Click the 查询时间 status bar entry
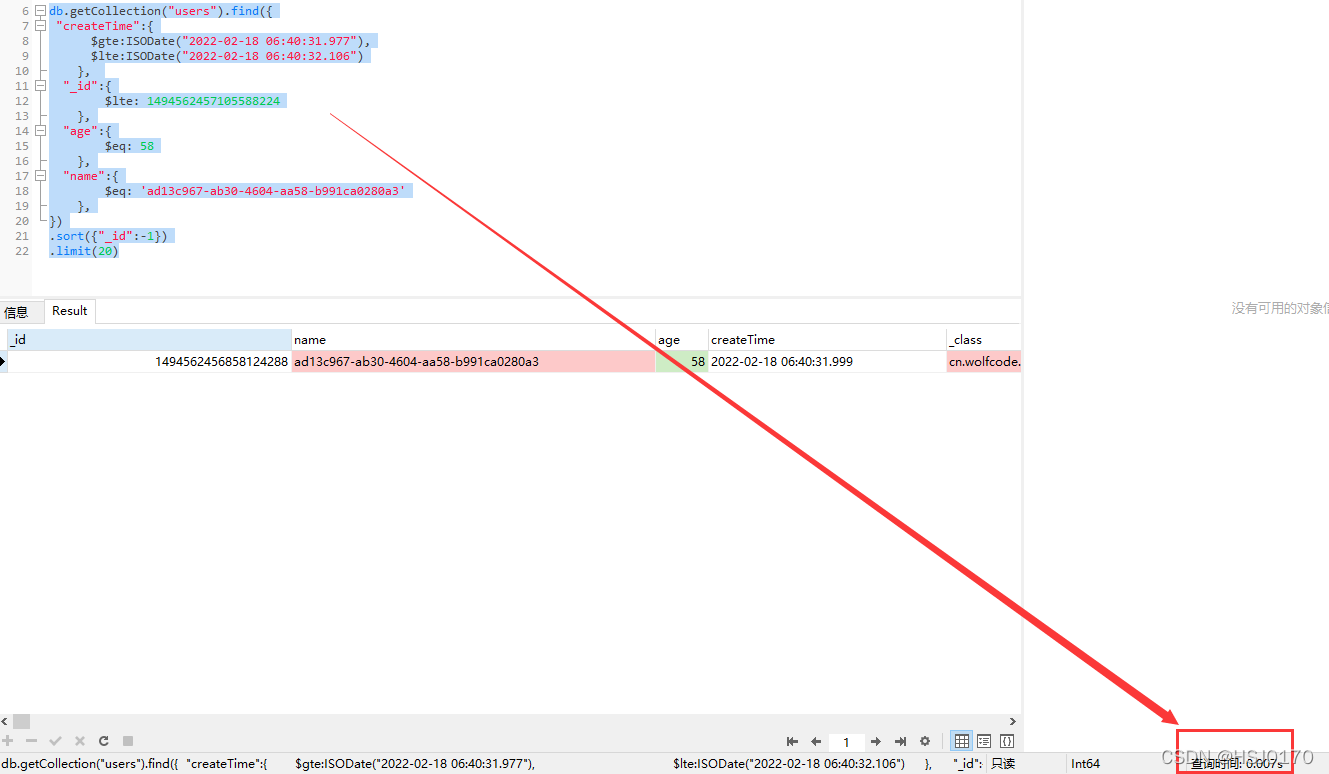This screenshot has height=774, width=1329. point(1236,764)
